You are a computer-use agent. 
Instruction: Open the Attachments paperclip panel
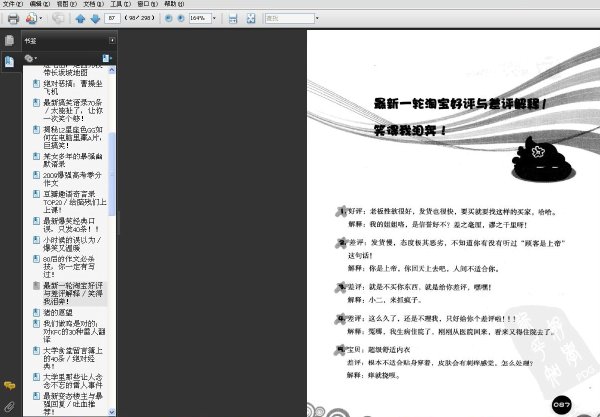pos(10,407)
